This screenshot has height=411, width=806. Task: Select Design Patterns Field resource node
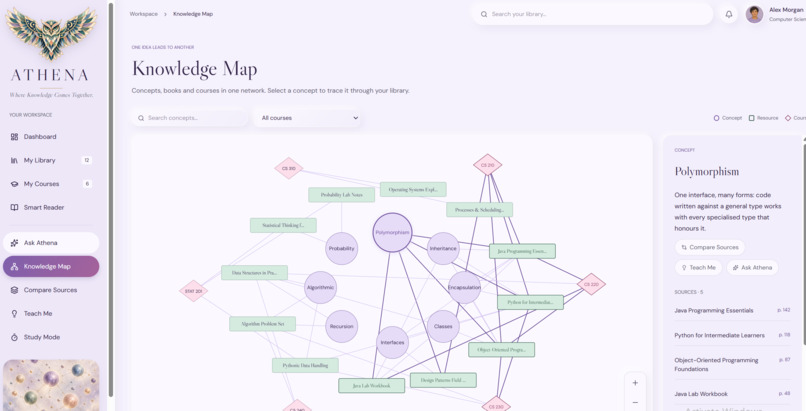tap(443, 380)
